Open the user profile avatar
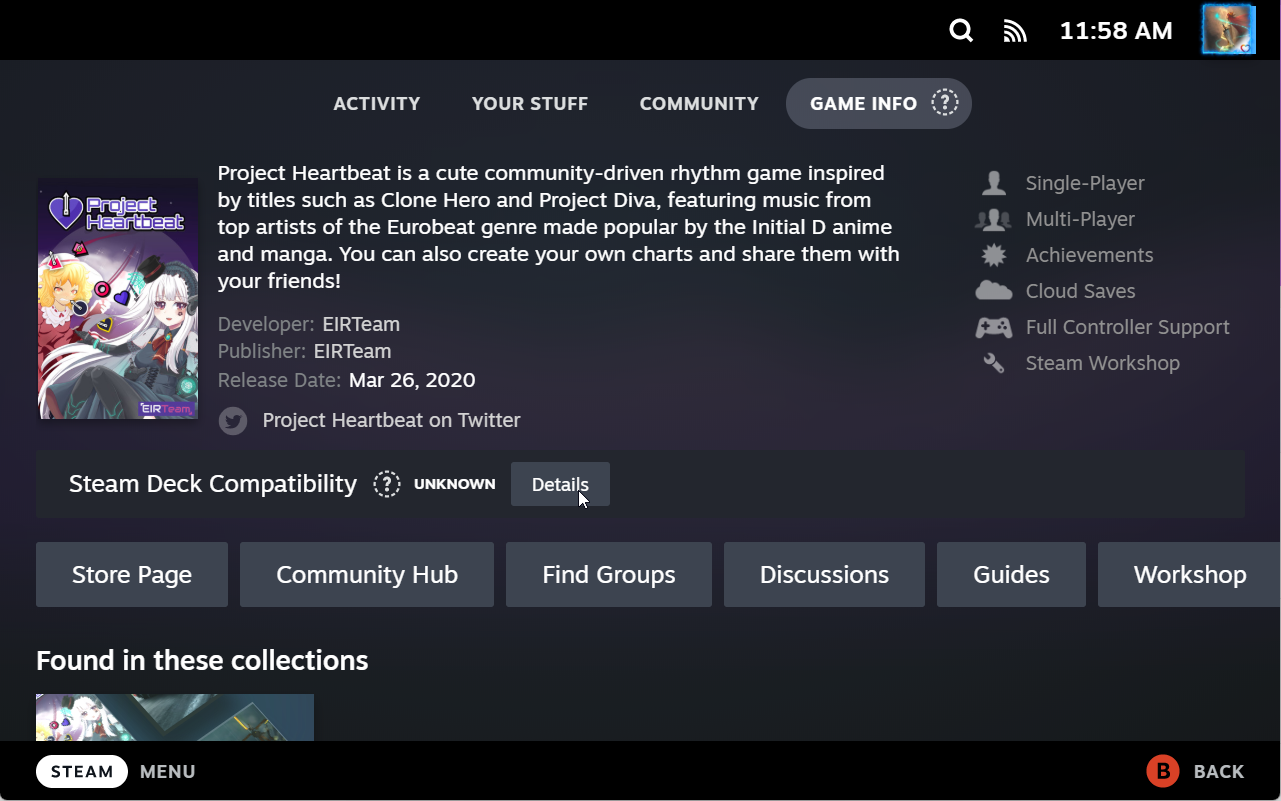Viewport: 1281px width, 801px height. coord(1228,29)
